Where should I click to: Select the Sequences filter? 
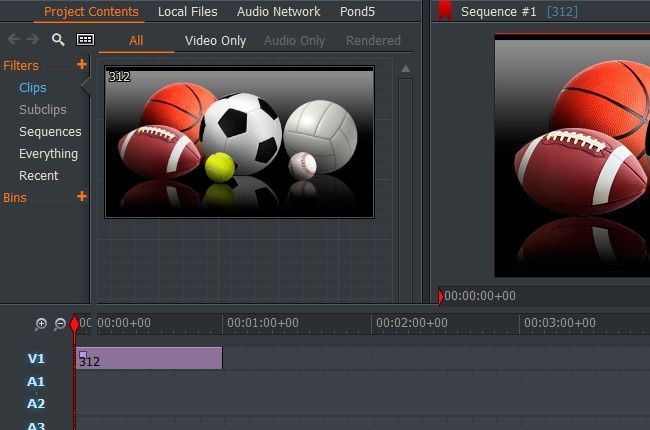point(50,132)
